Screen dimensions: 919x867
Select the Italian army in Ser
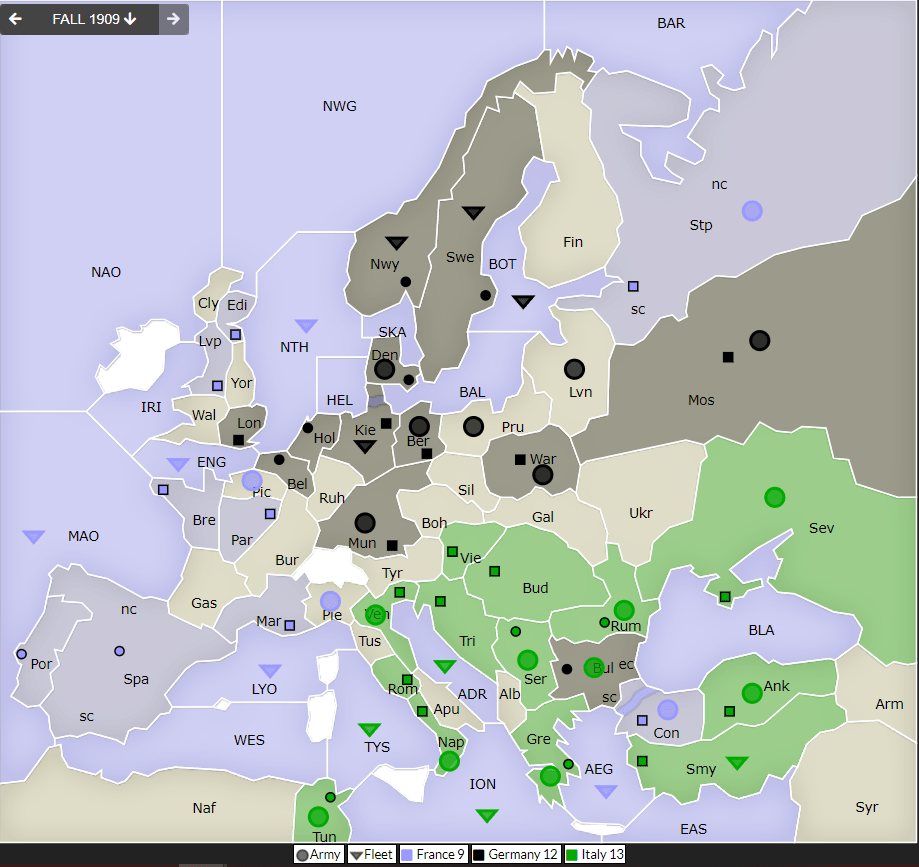[x=527, y=659]
